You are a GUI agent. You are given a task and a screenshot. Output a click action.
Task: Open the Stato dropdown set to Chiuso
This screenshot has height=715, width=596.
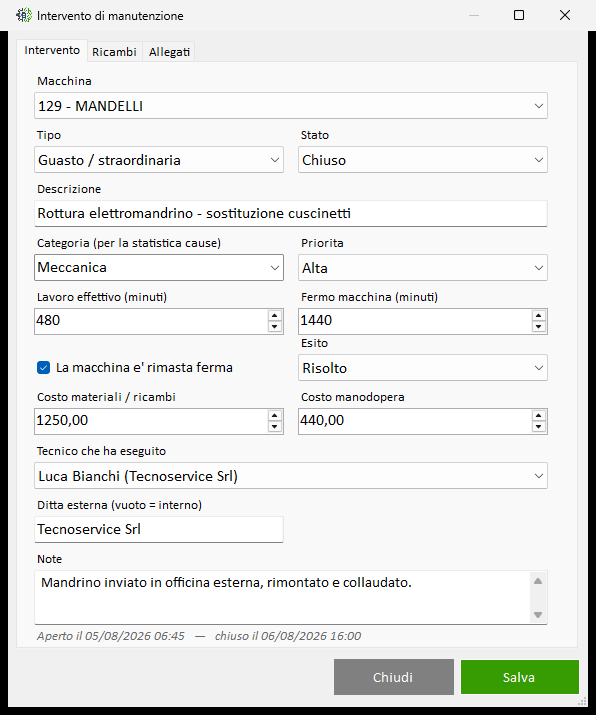[423, 160]
